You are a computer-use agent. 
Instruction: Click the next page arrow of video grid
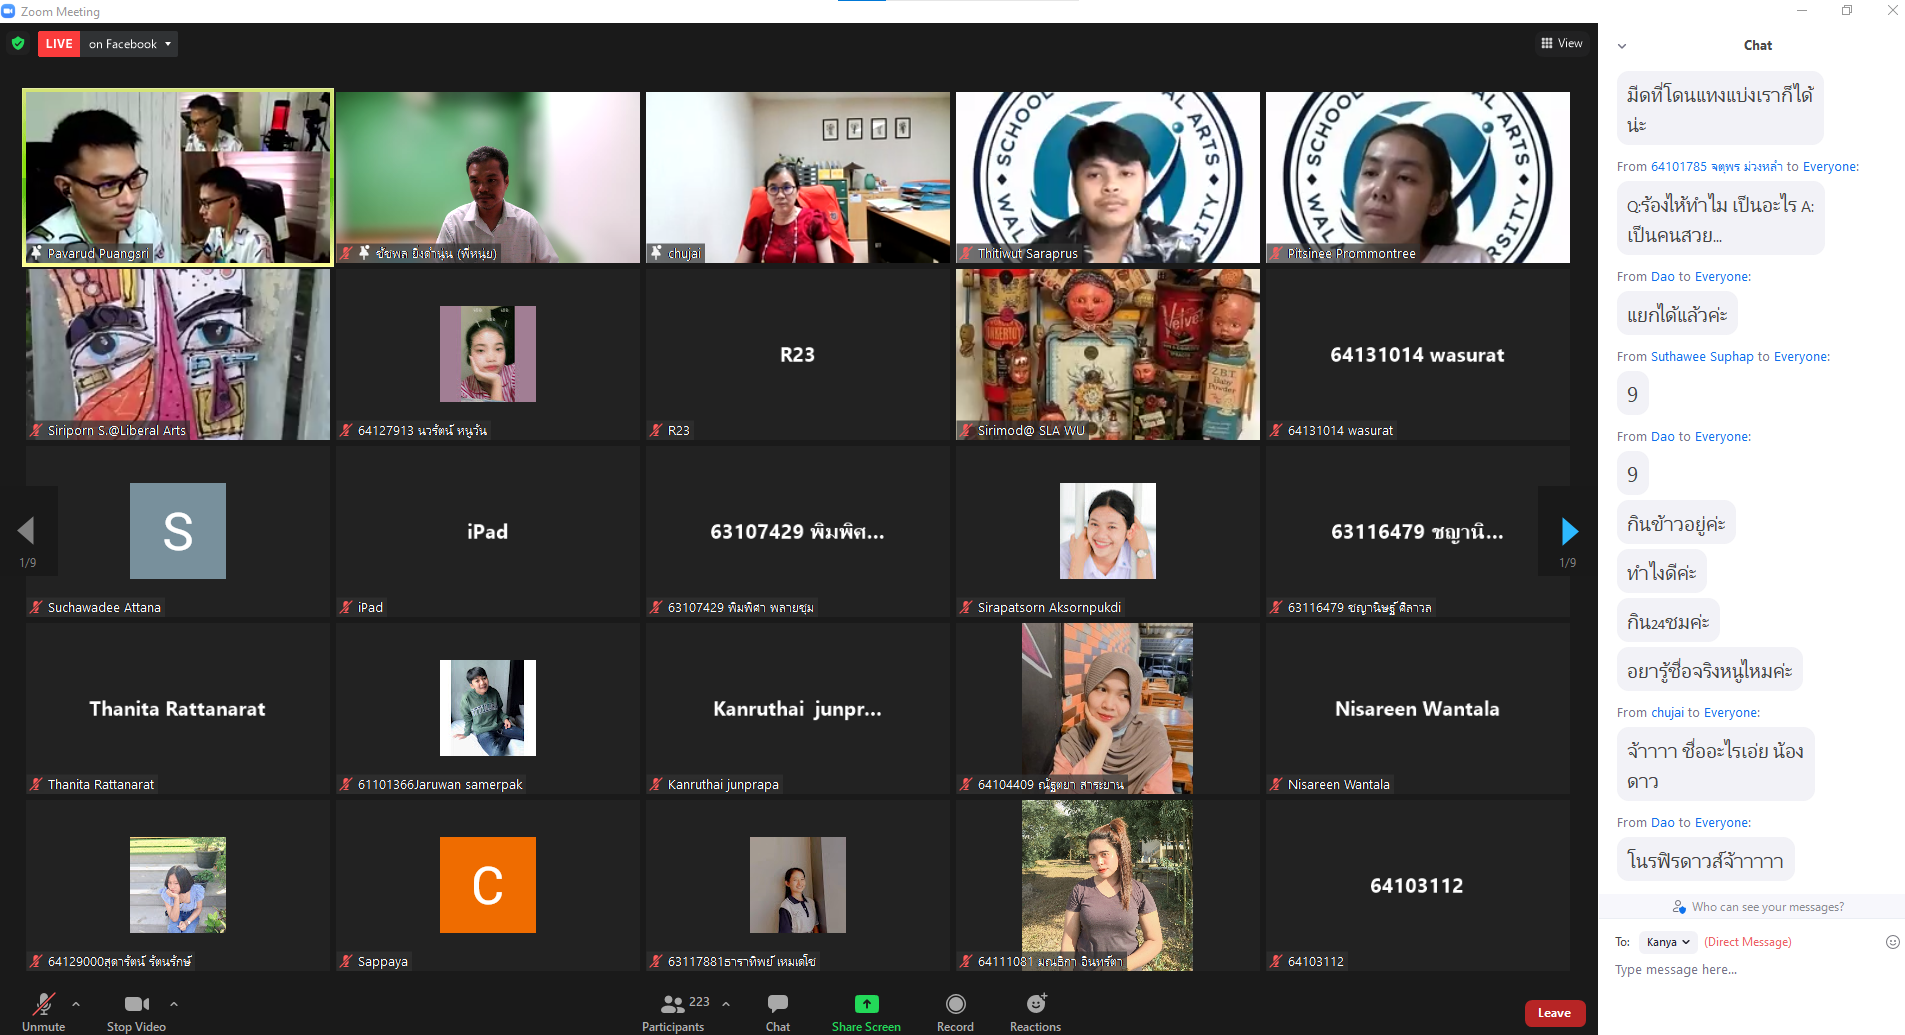[1568, 531]
